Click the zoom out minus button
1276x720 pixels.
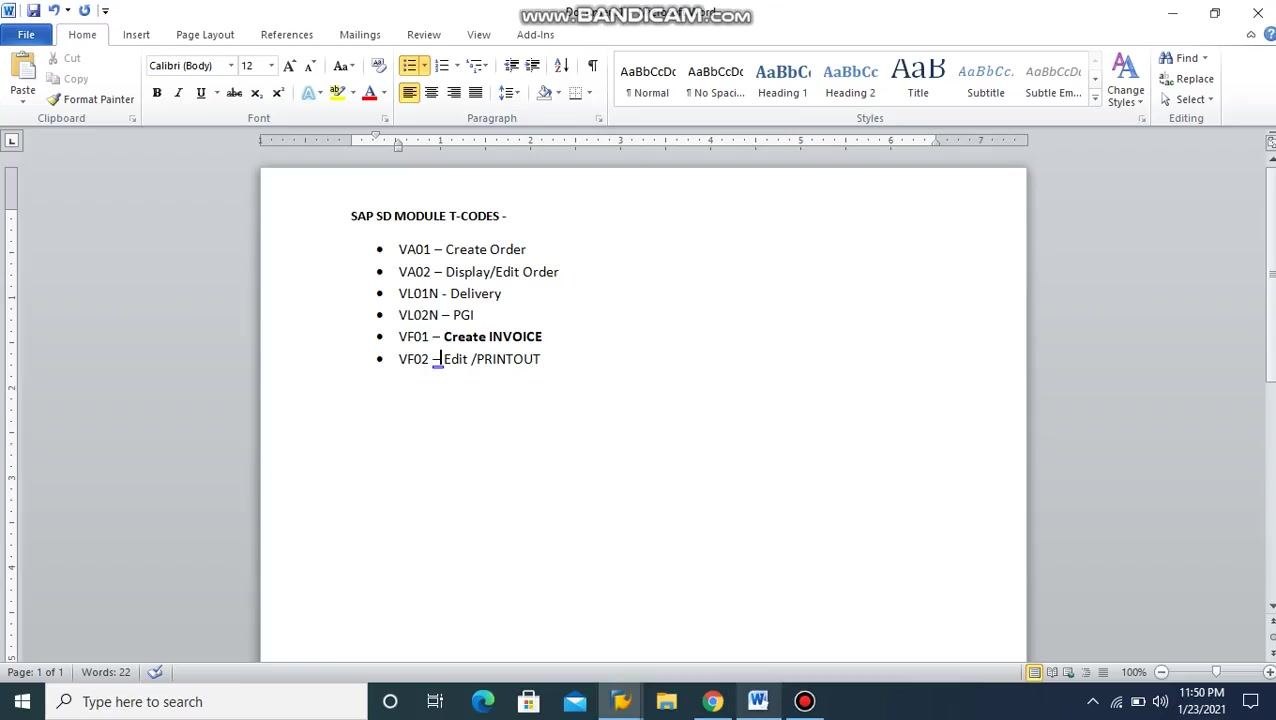click(1161, 672)
